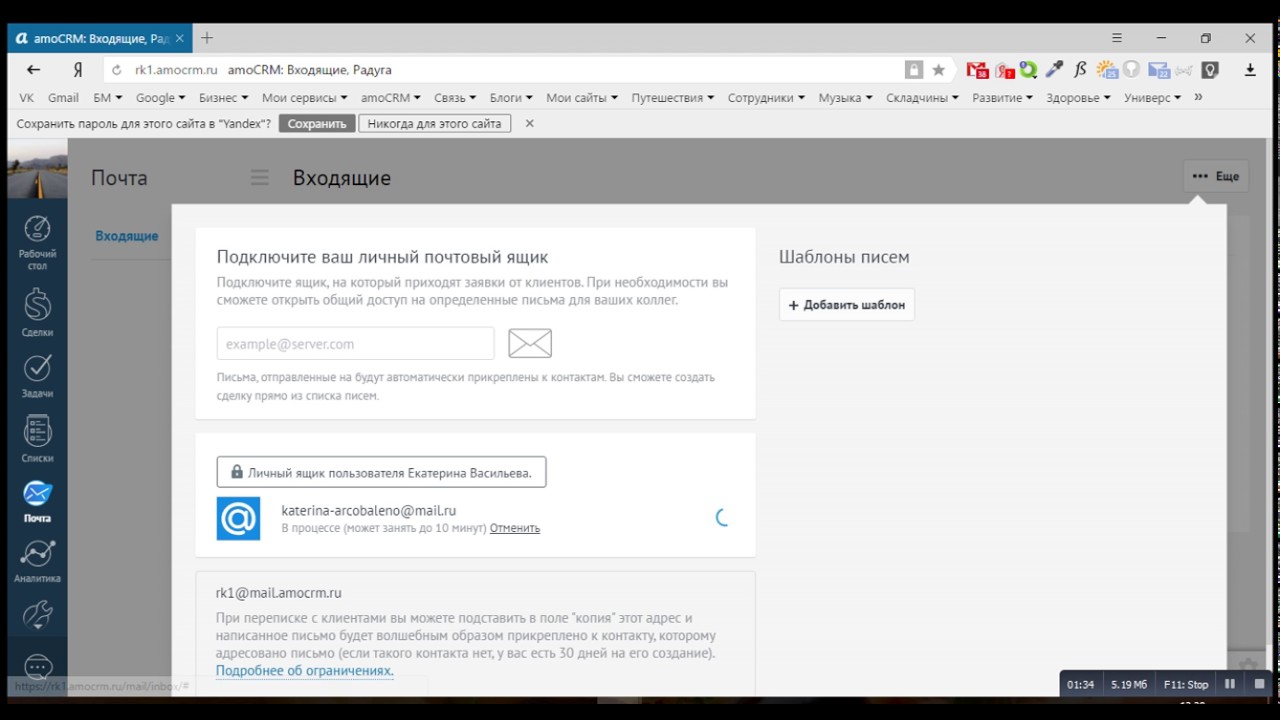Open Сделки section in sidebar

37,312
